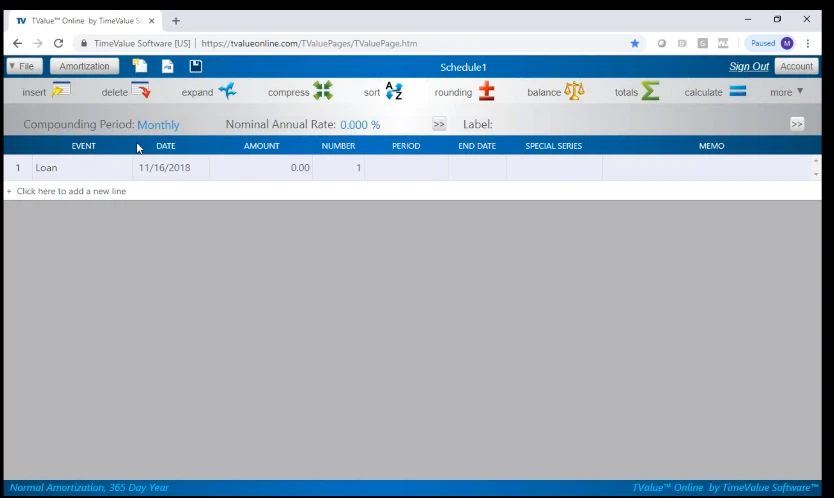
Task: Click the Amortization button
Action: click(x=84, y=67)
